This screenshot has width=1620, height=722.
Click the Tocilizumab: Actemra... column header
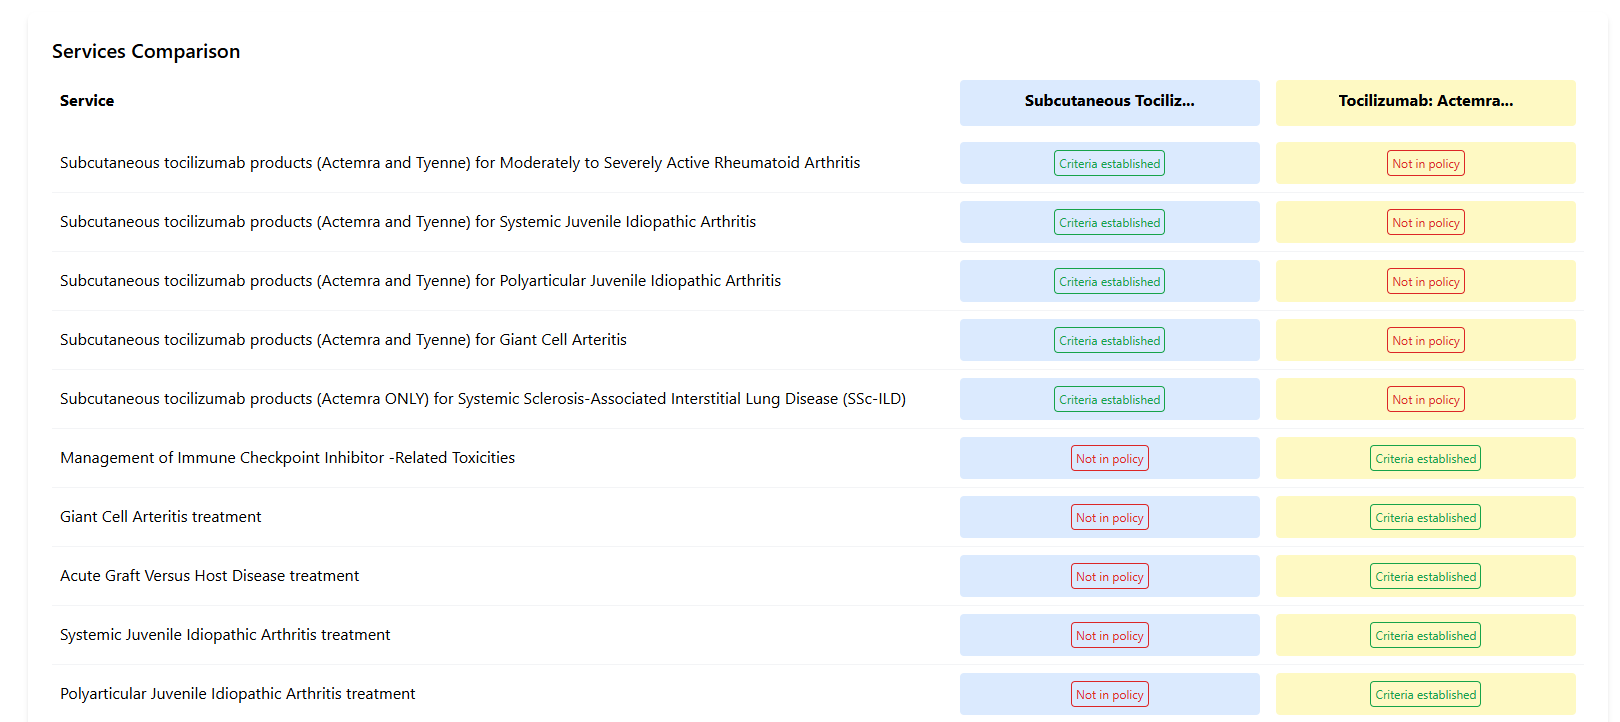pyautogui.click(x=1425, y=101)
